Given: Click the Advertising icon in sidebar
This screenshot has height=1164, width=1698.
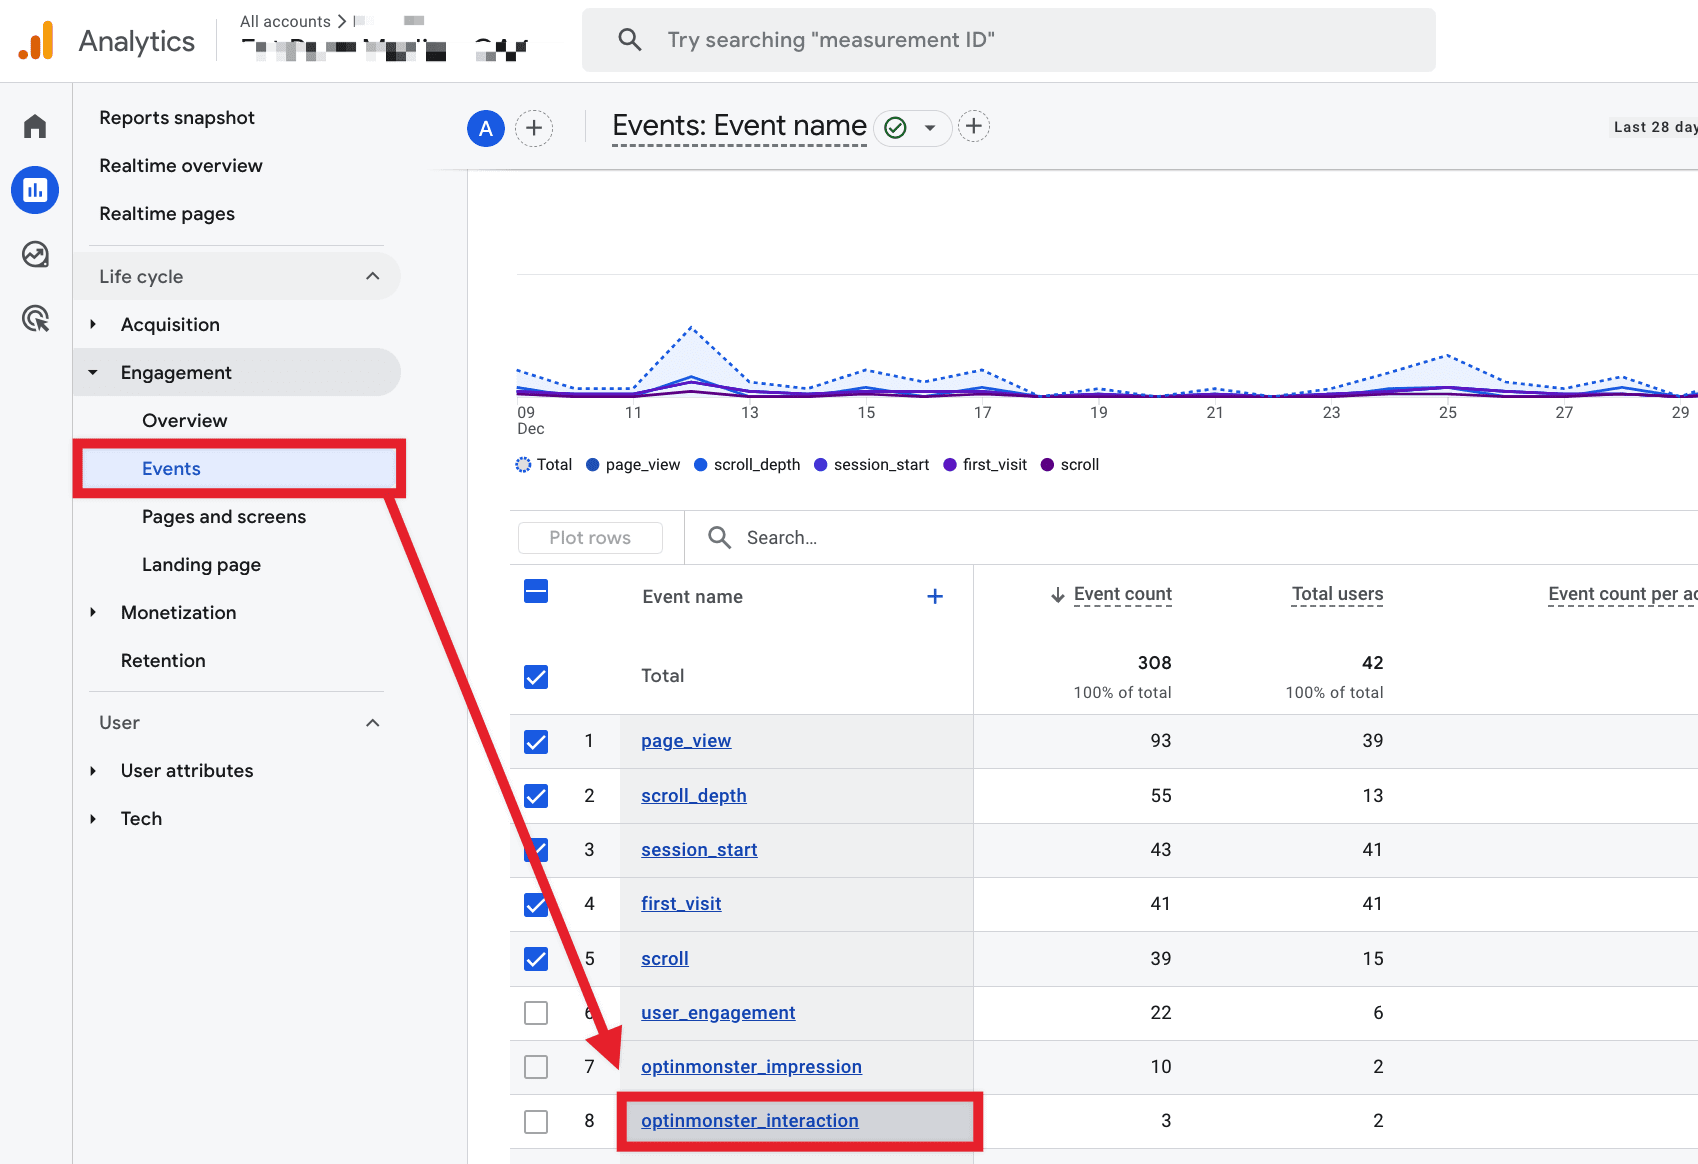Looking at the screenshot, I should [35, 318].
